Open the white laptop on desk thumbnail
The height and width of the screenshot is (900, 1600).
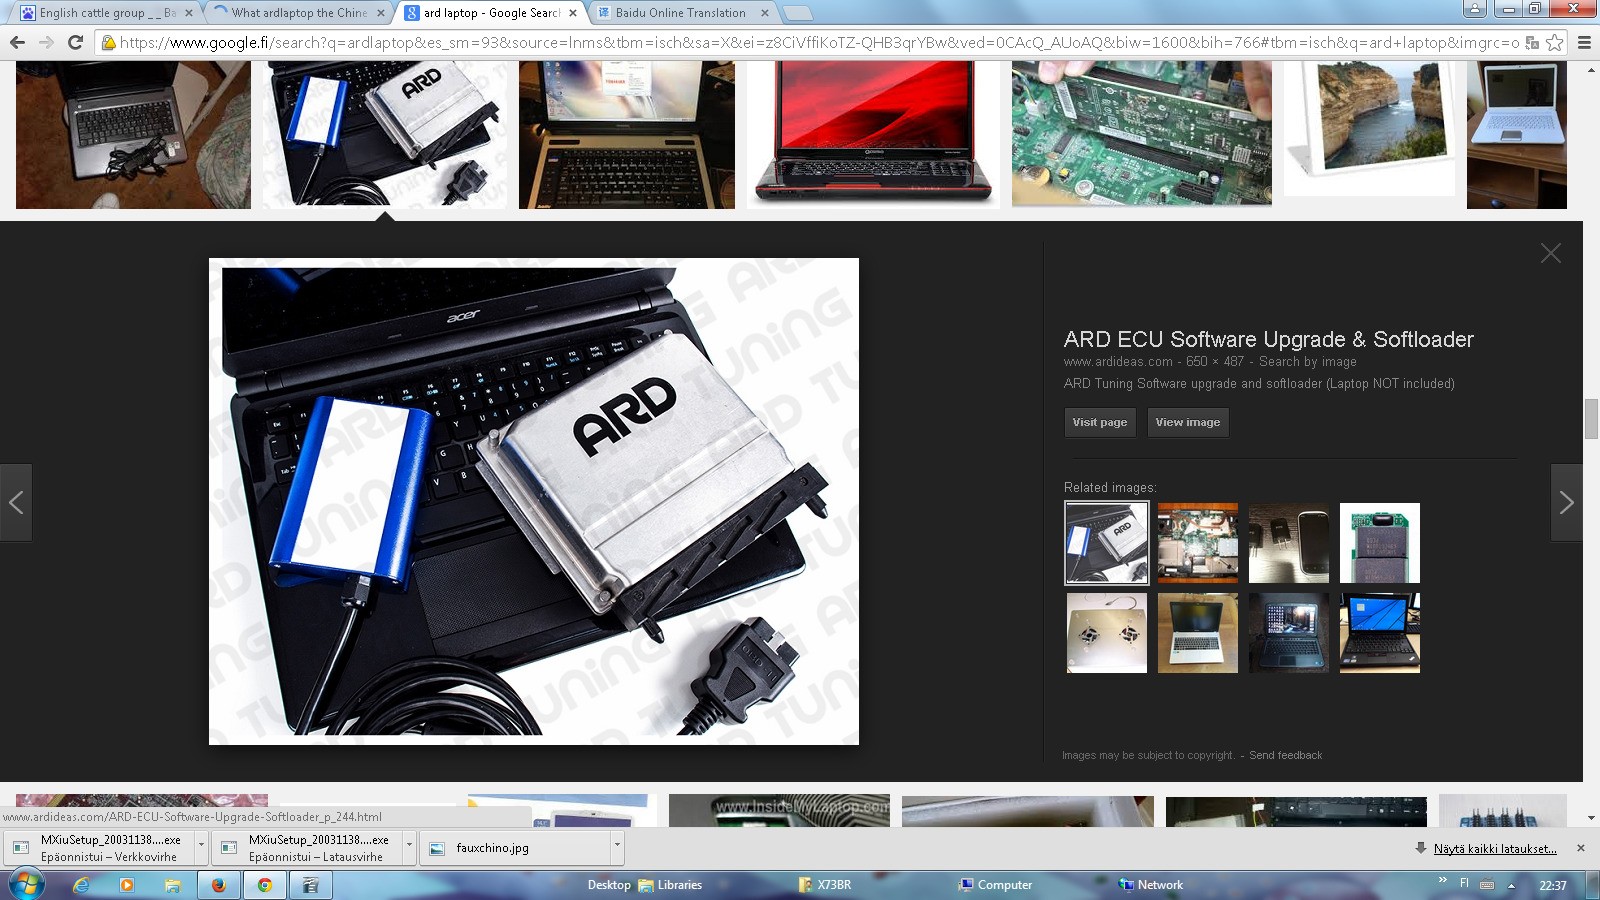click(x=1517, y=134)
